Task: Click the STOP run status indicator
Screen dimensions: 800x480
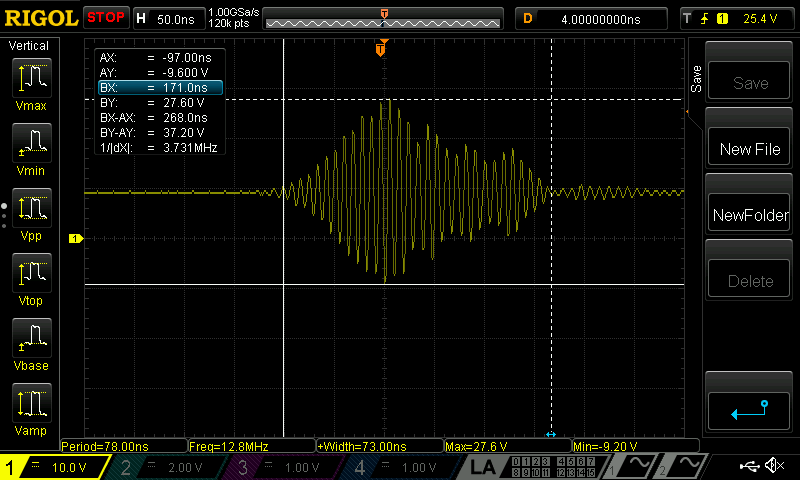Action: 105,17
